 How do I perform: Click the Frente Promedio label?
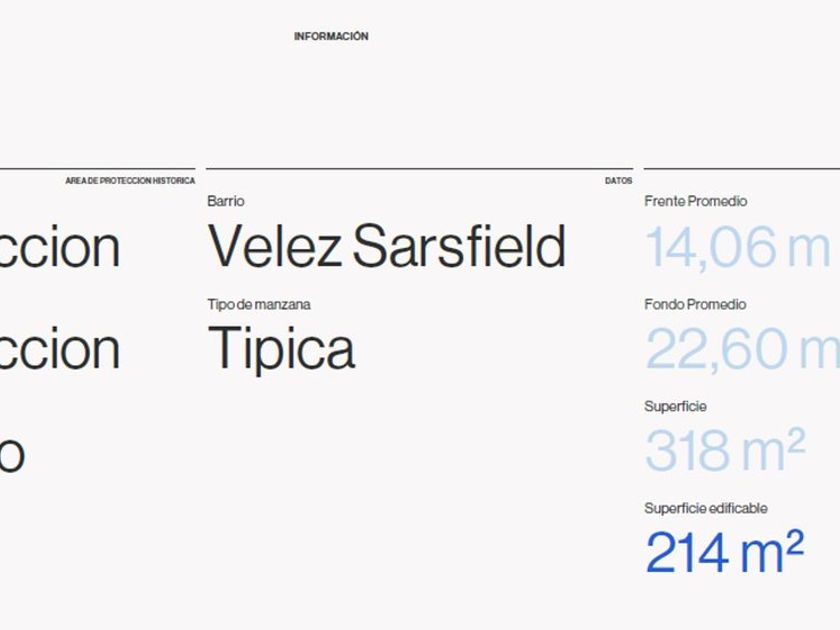click(x=695, y=201)
